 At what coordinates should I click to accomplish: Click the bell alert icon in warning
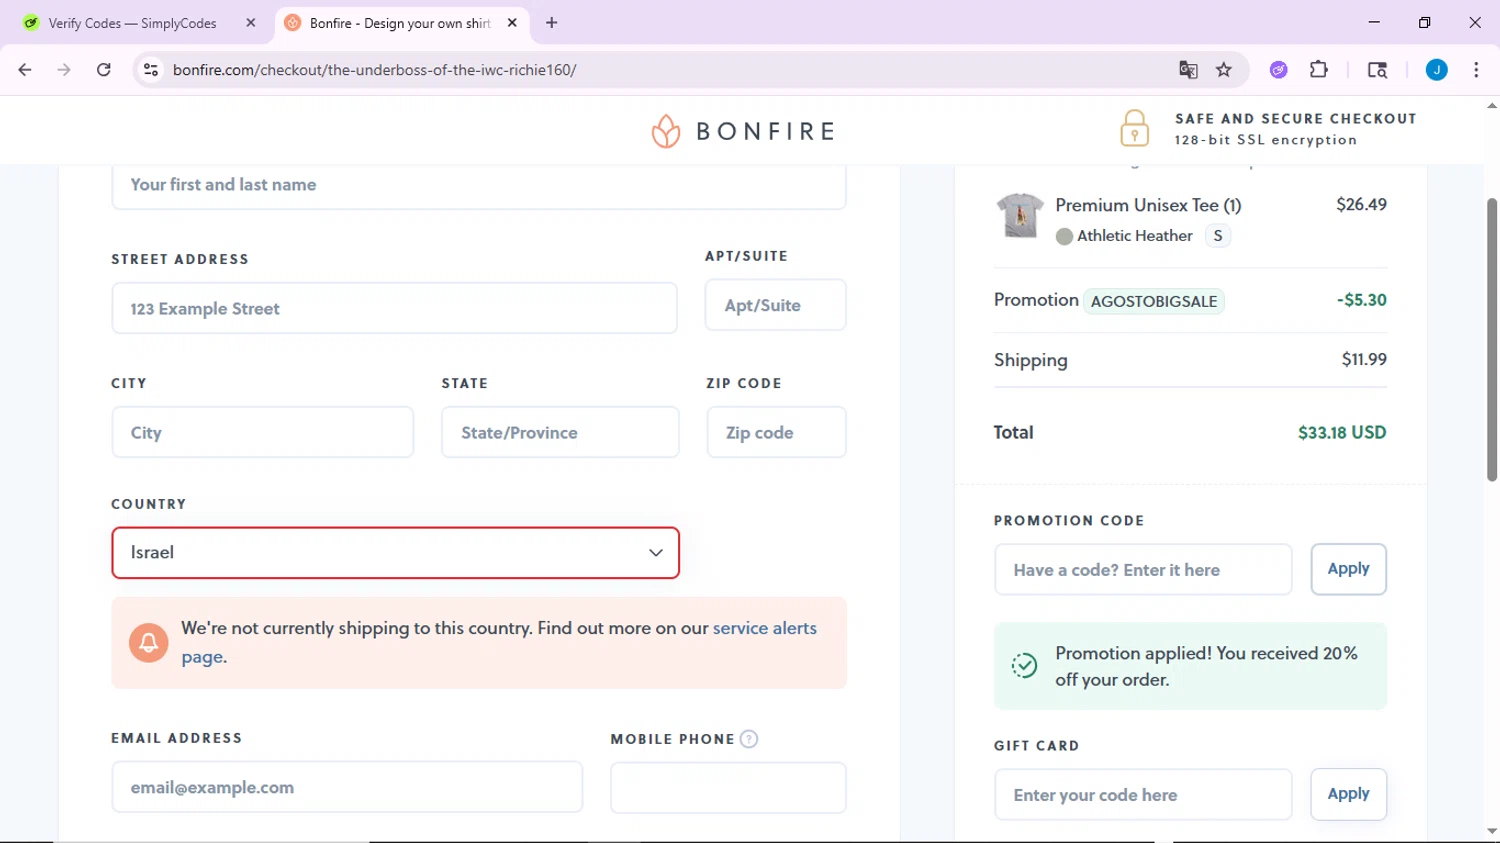coord(148,642)
